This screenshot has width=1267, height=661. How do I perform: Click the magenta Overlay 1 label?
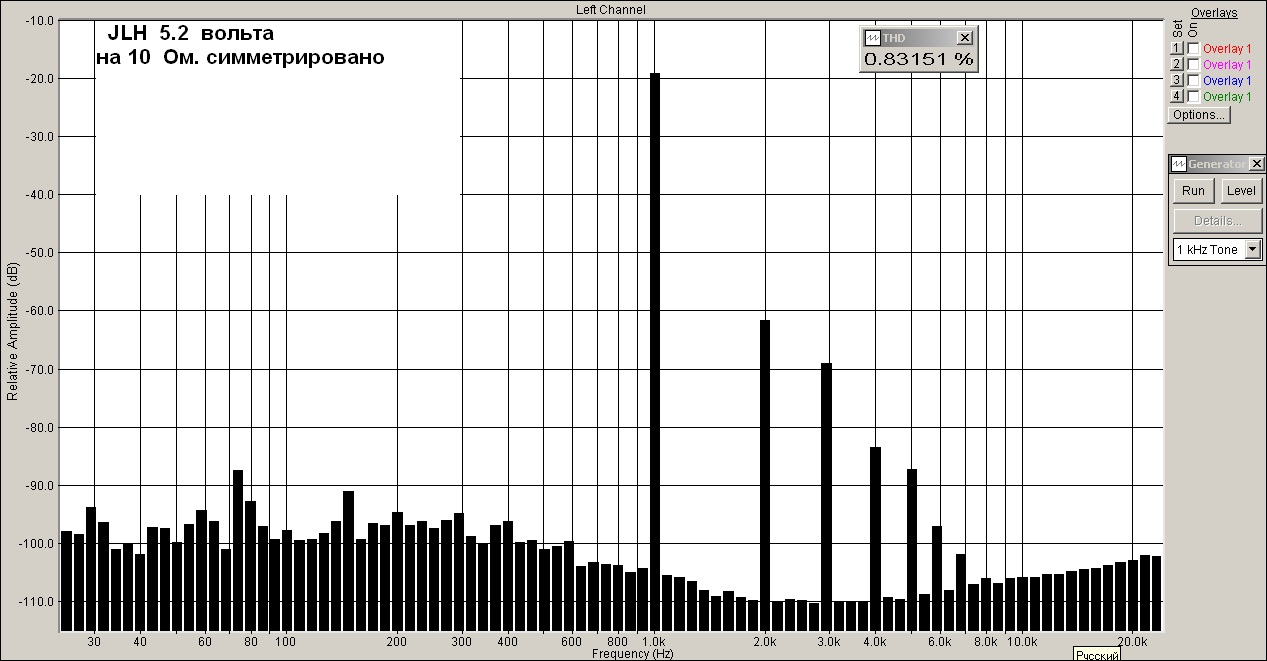pos(1226,65)
